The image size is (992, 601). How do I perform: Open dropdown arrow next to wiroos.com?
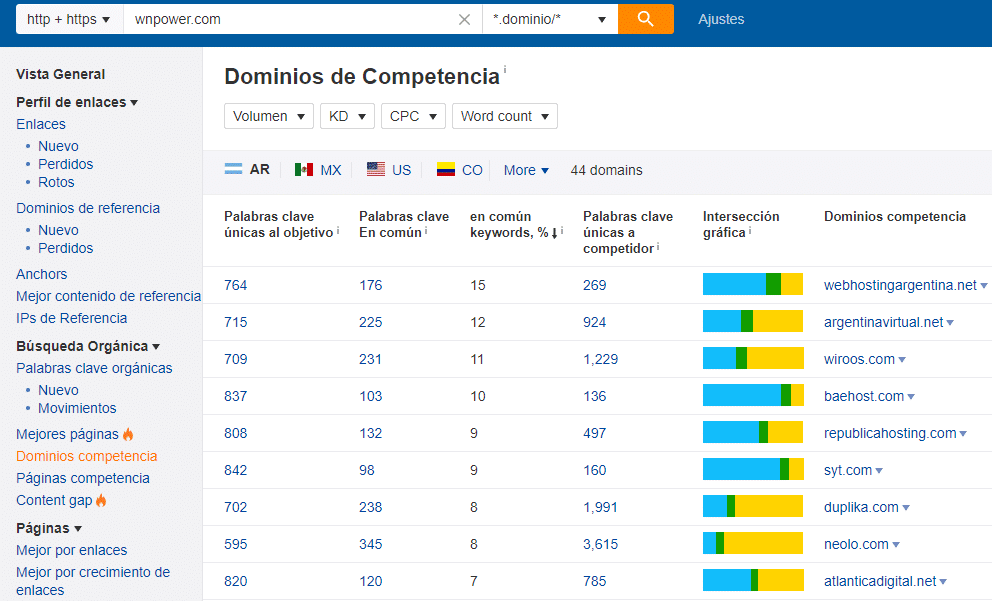coord(902,360)
